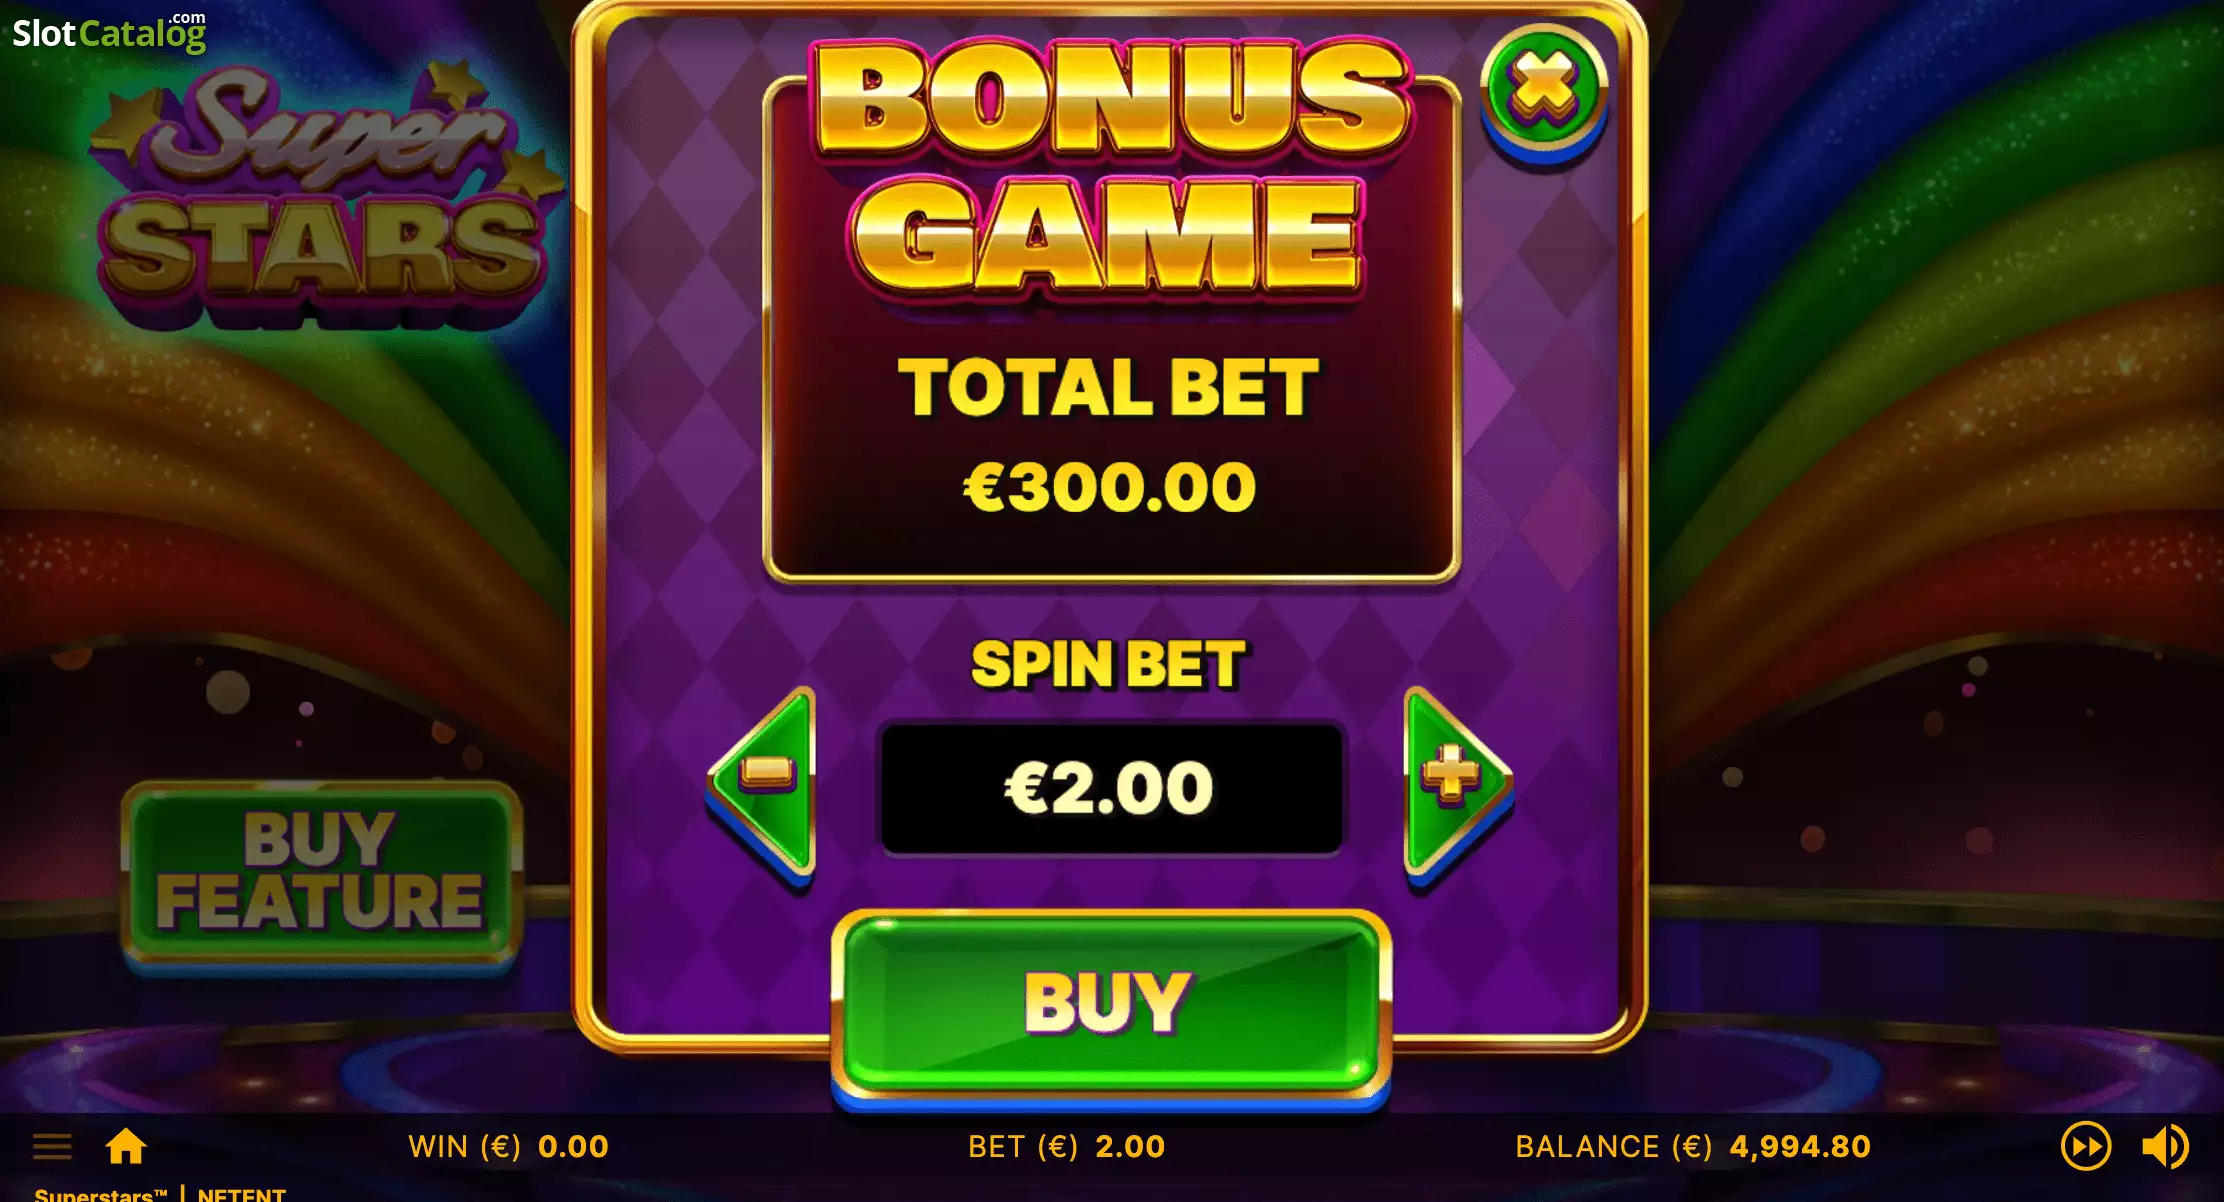Viewport: 2224px width, 1202px height.
Task: Click the BONUS GAME title banner
Action: 1110,165
